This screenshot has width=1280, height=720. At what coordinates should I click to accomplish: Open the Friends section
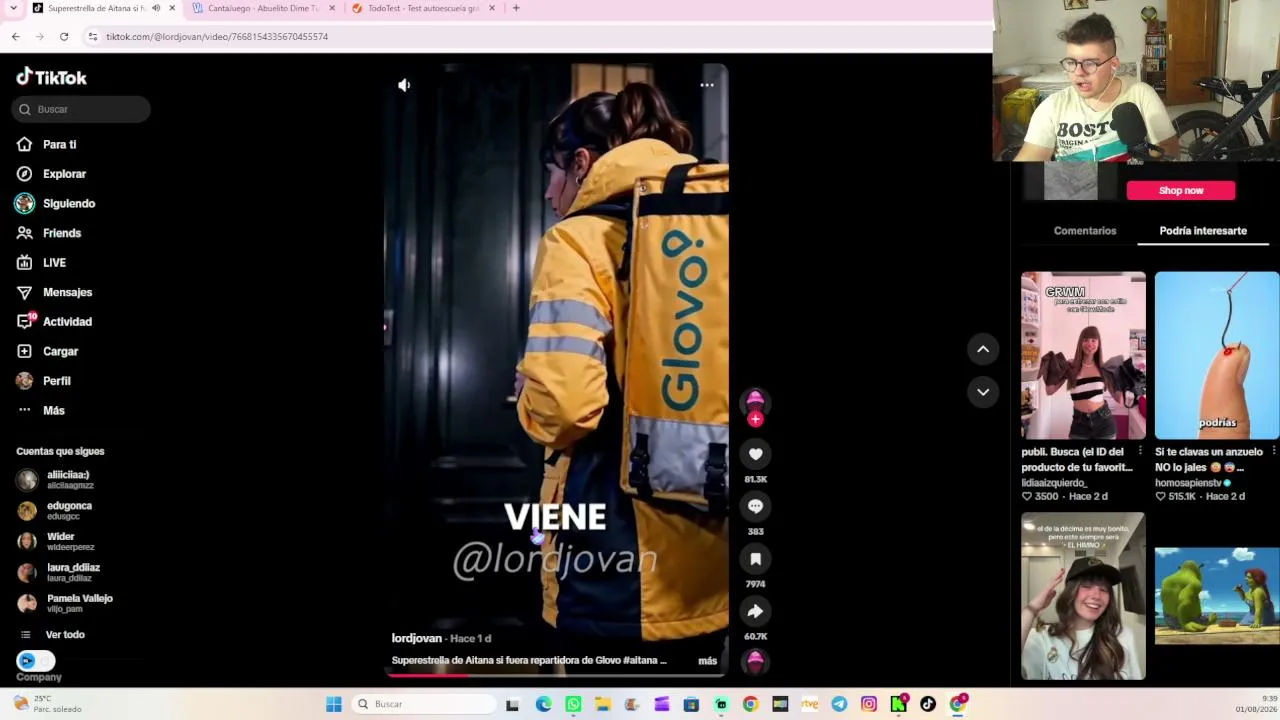pyautogui.click(x=49, y=233)
